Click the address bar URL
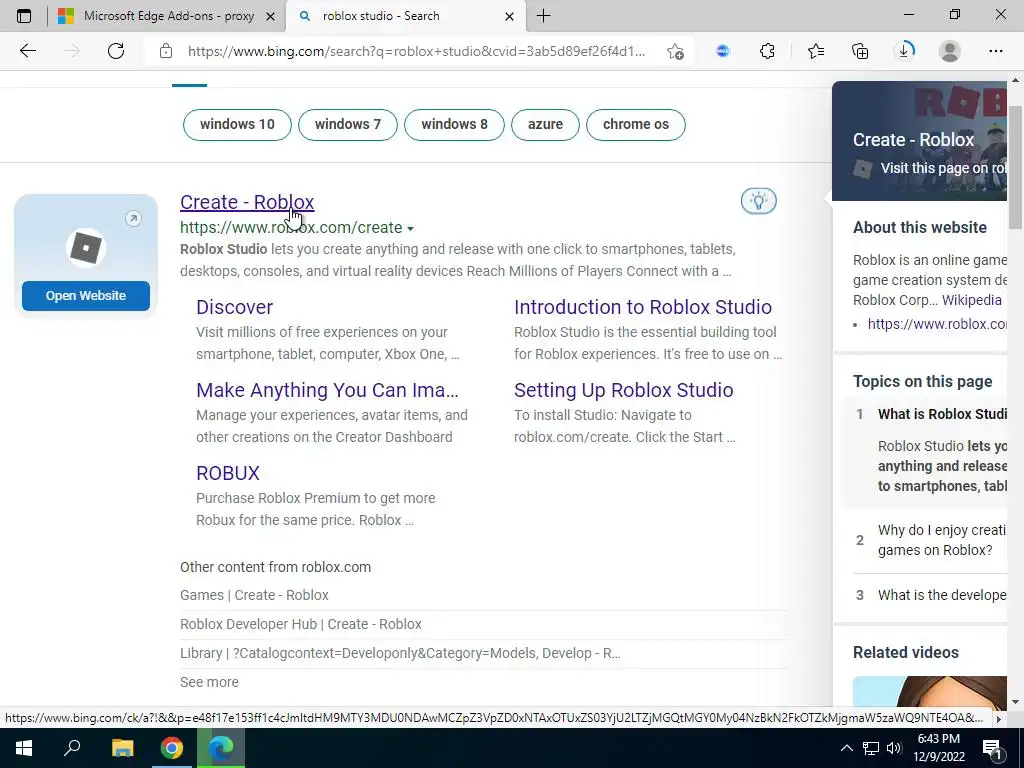This screenshot has width=1024, height=768. coord(416,51)
